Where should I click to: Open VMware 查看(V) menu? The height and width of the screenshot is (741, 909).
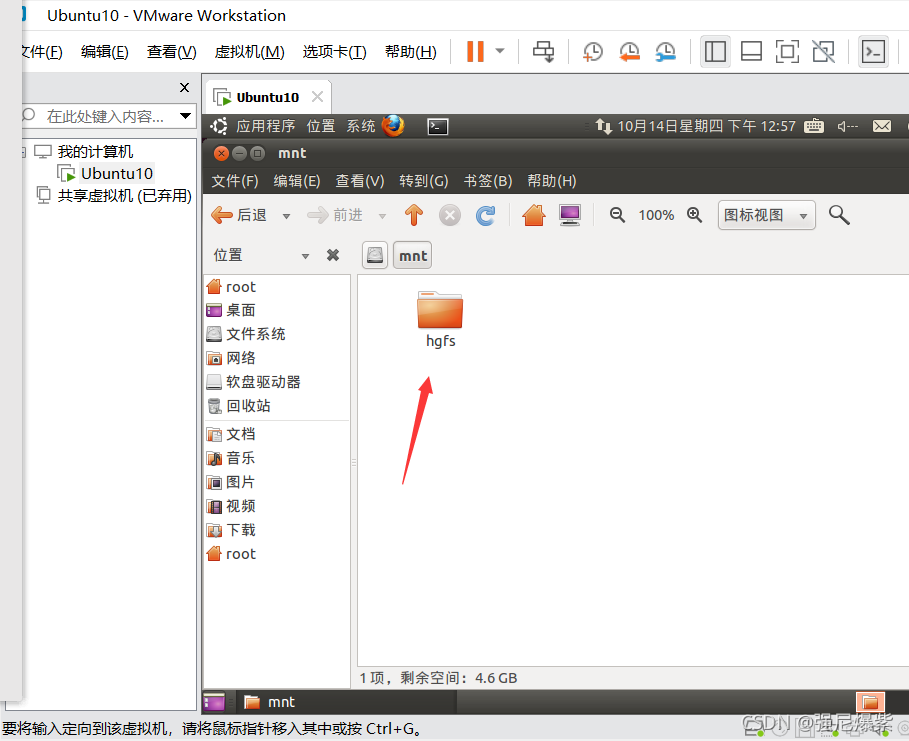click(x=172, y=52)
